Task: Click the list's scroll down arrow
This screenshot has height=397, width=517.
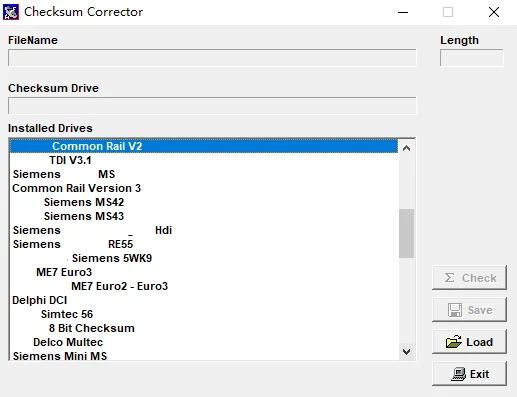Action: coord(406,351)
